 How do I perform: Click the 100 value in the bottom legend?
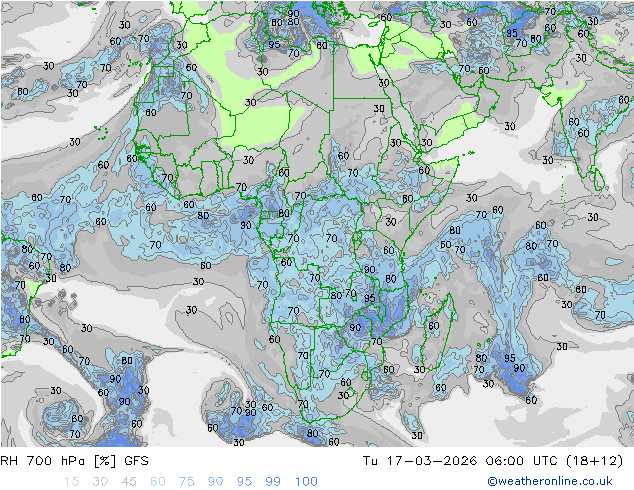[306, 482]
